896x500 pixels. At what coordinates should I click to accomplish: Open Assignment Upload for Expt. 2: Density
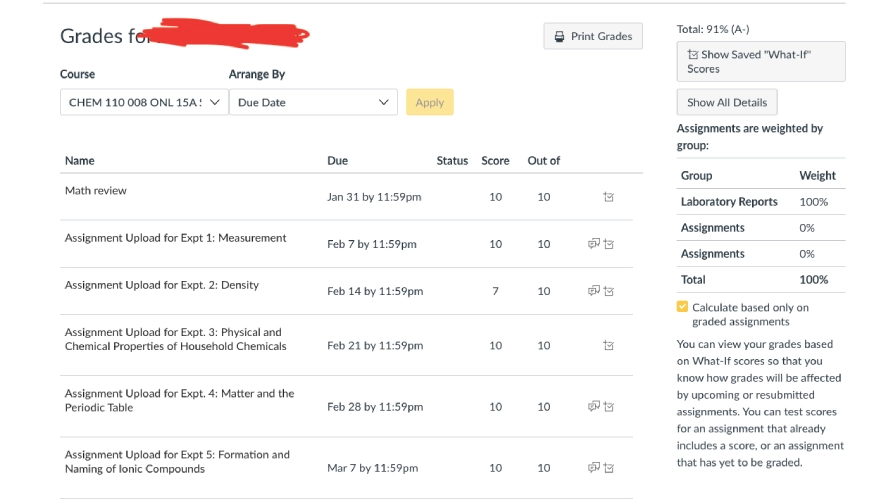coord(162,285)
